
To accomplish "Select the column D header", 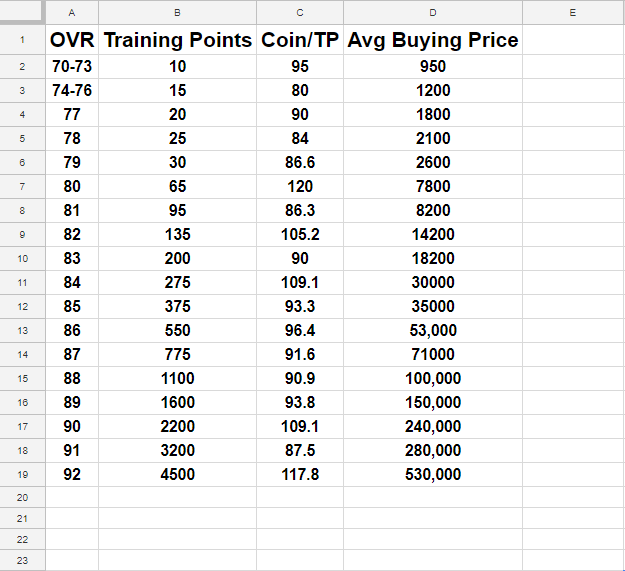I will pyautogui.click(x=433, y=12).
